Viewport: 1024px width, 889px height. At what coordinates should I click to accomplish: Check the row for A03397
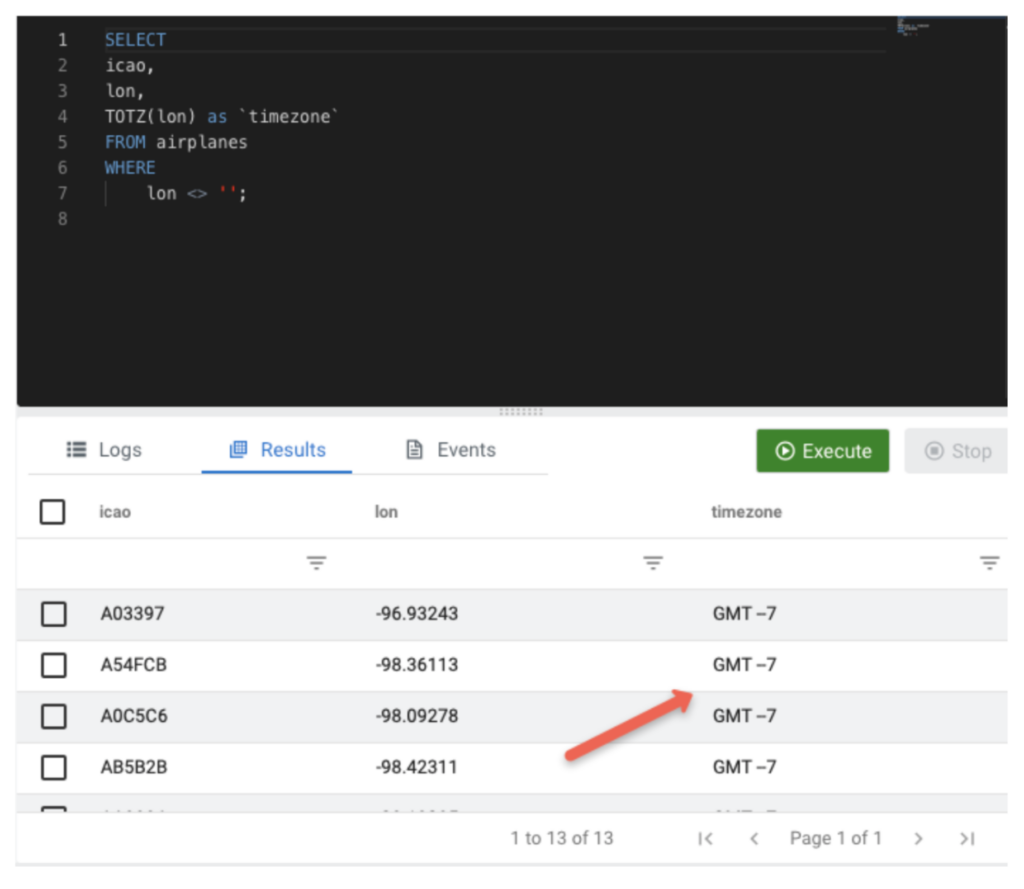click(53, 614)
